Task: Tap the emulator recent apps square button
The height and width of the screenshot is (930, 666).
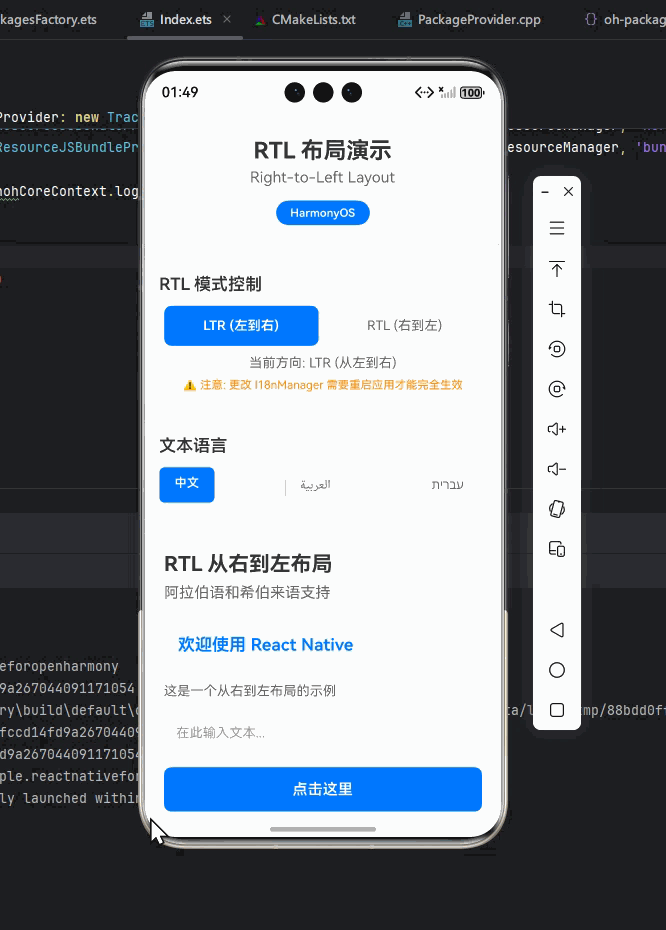Action: coord(556,710)
